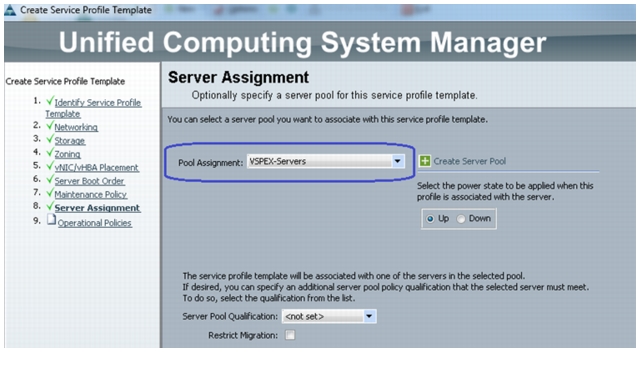The width and height of the screenshot is (640, 369).
Task: Click the VSPEX-Servers combo box field
Action: (x=326, y=161)
